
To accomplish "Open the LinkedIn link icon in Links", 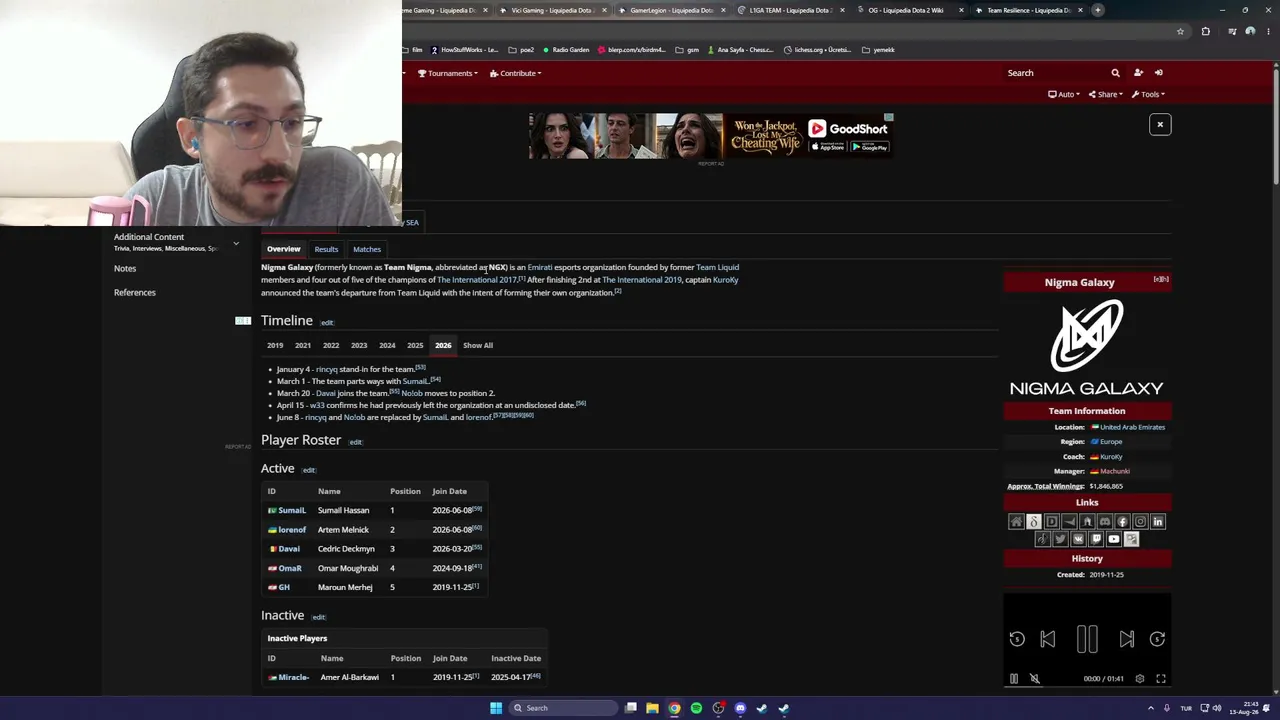I will point(1158,521).
